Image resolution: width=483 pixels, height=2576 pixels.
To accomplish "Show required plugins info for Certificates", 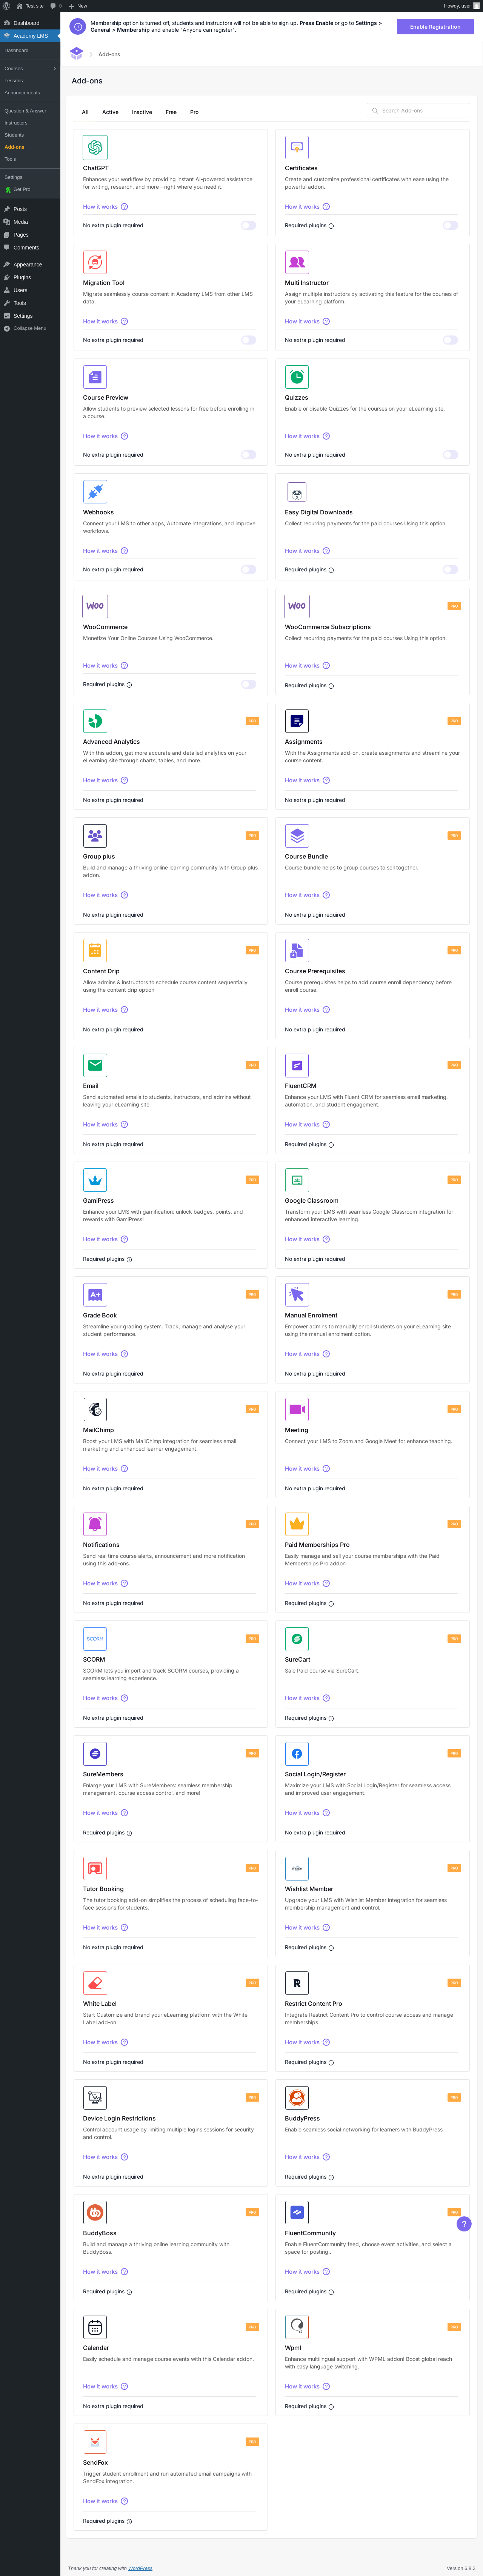I will click(x=331, y=226).
